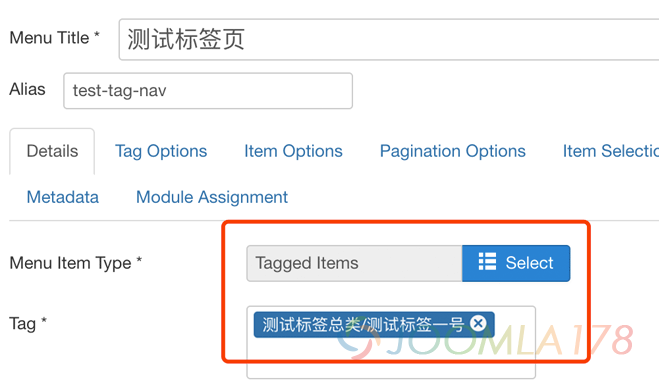Viewport: 659px width, 380px height.
Task: Select the Details tab
Action: (52, 151)
